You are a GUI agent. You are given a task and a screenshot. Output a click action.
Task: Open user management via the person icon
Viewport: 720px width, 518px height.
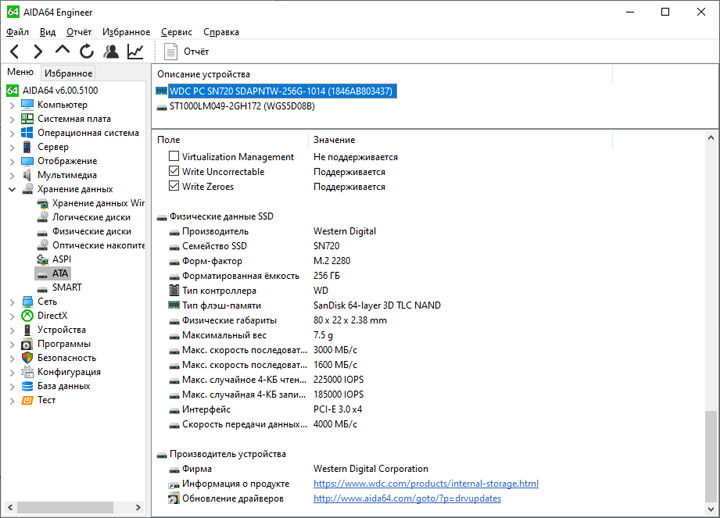point(111,51)
